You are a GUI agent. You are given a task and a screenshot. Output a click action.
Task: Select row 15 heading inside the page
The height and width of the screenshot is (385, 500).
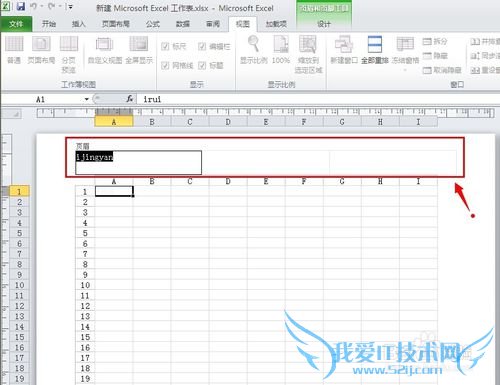pos(85,337)
